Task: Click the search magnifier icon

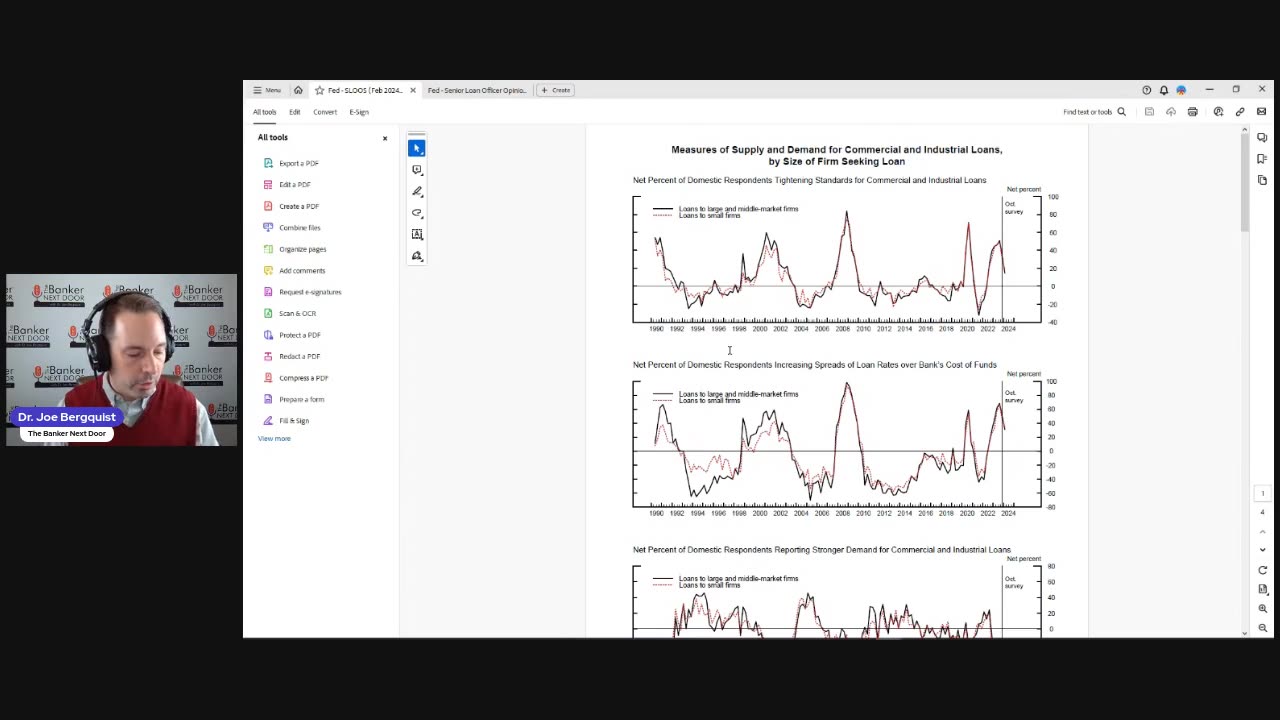Action: 1121,112
